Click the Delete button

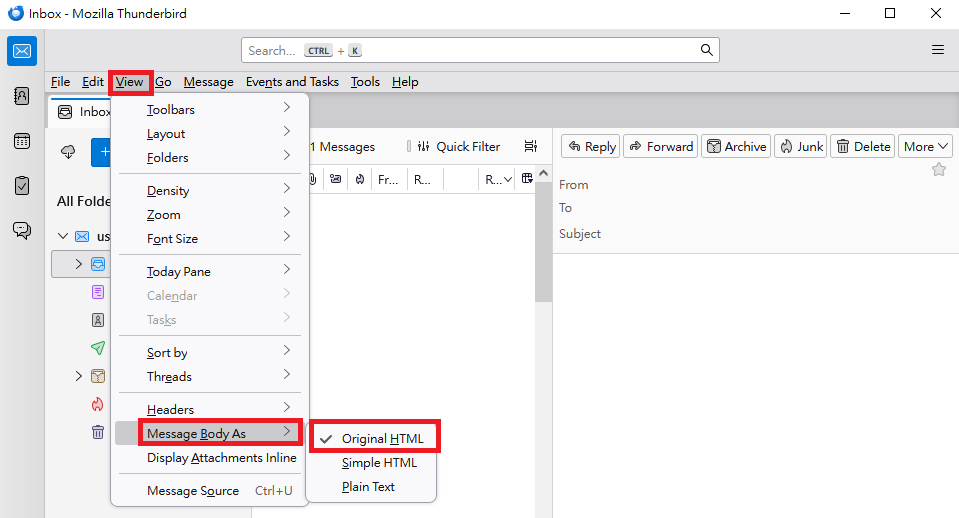863,147
